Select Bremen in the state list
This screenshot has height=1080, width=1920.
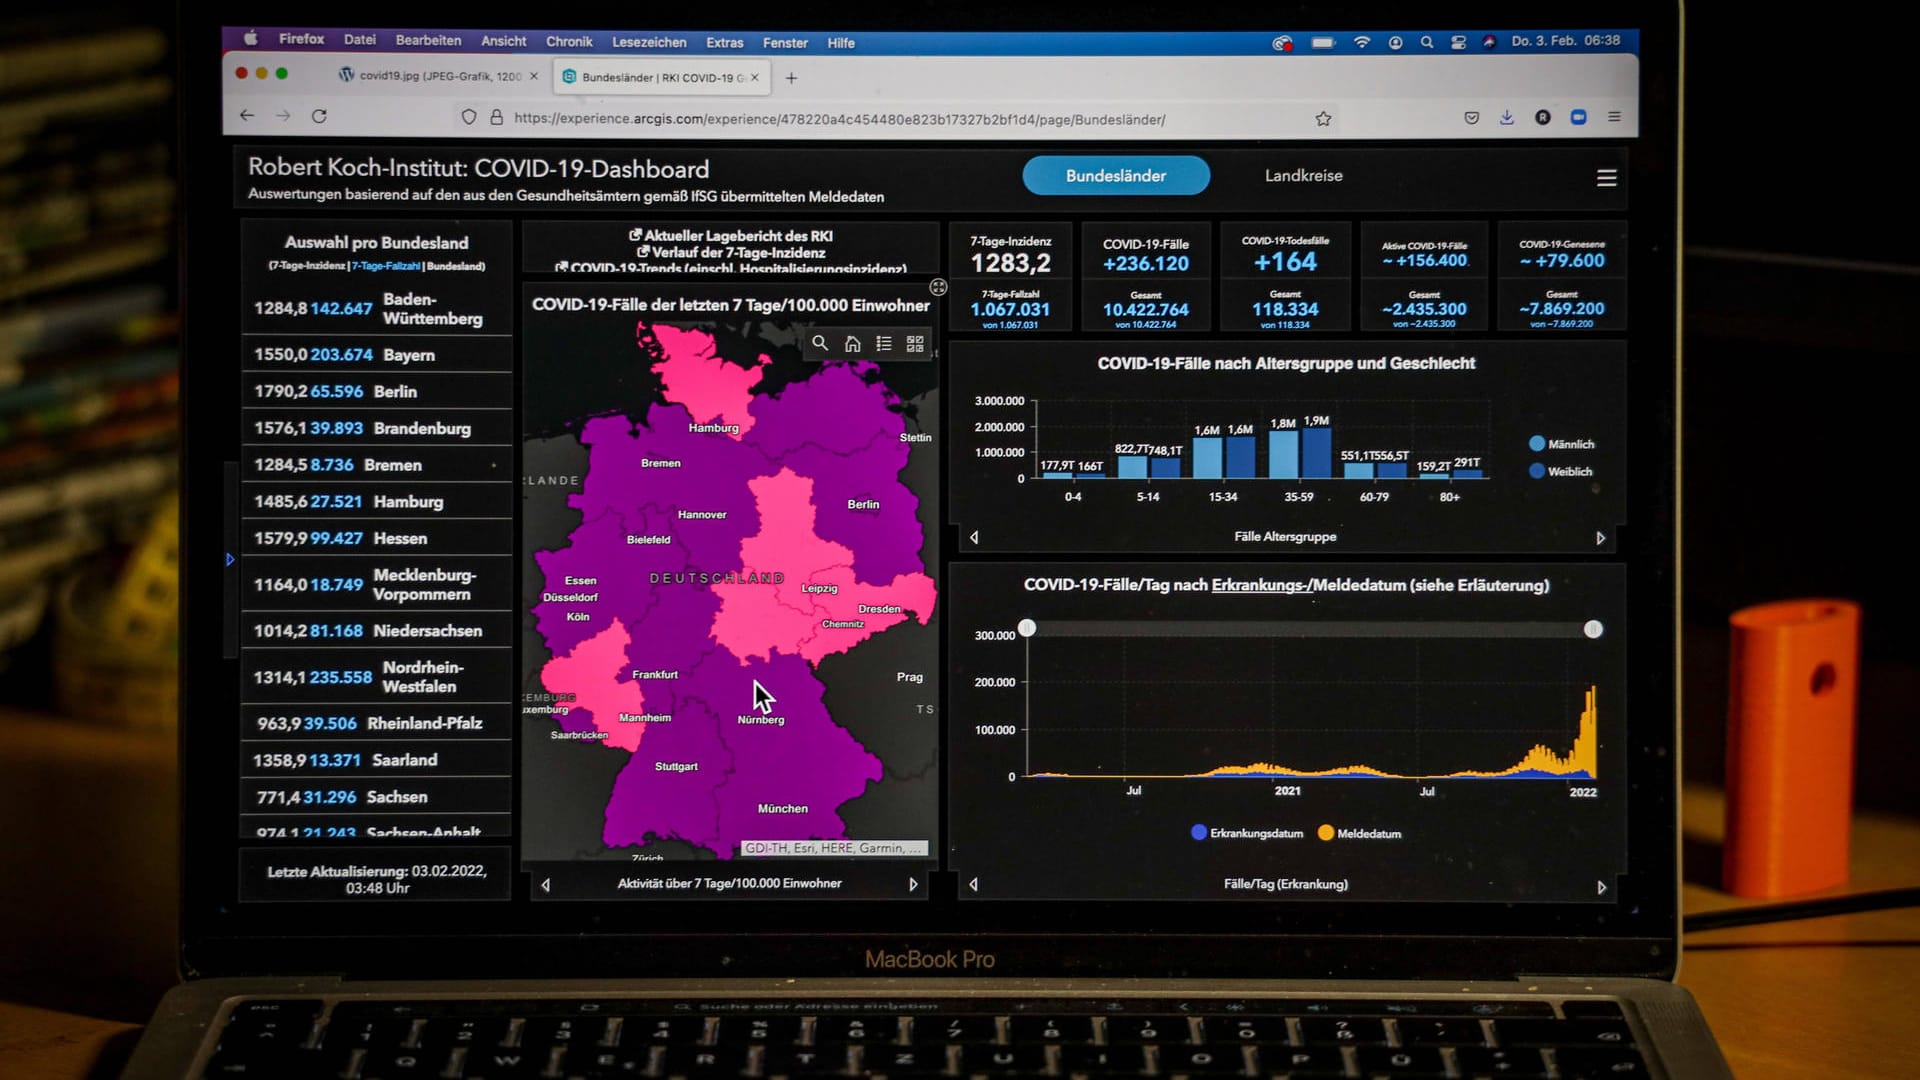(377, 465)
